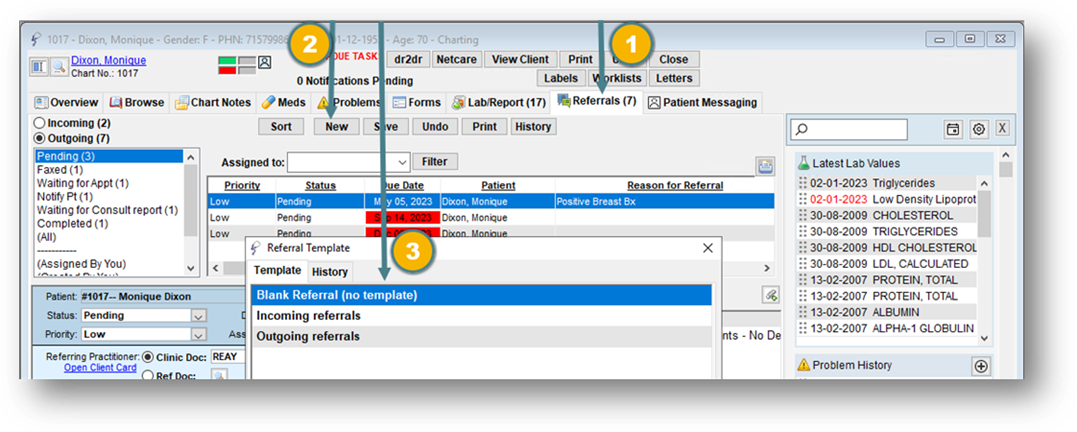
Task: Select Notify Pt (1) status
Action: pos(110,197)
